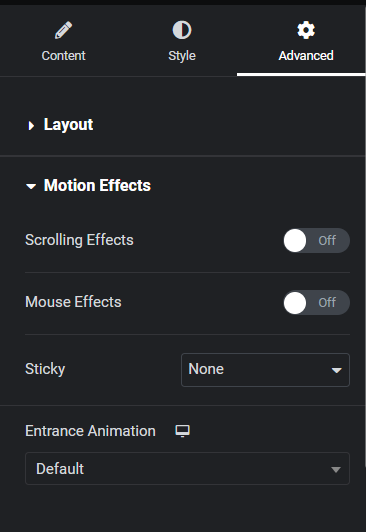Open the Entrance Animation Default dropdown
366x532 pixels.
(x=187, y=469)
